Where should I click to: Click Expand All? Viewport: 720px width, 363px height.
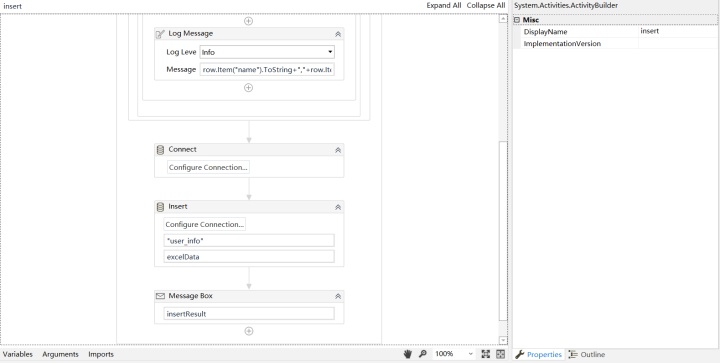click(444, 6)
